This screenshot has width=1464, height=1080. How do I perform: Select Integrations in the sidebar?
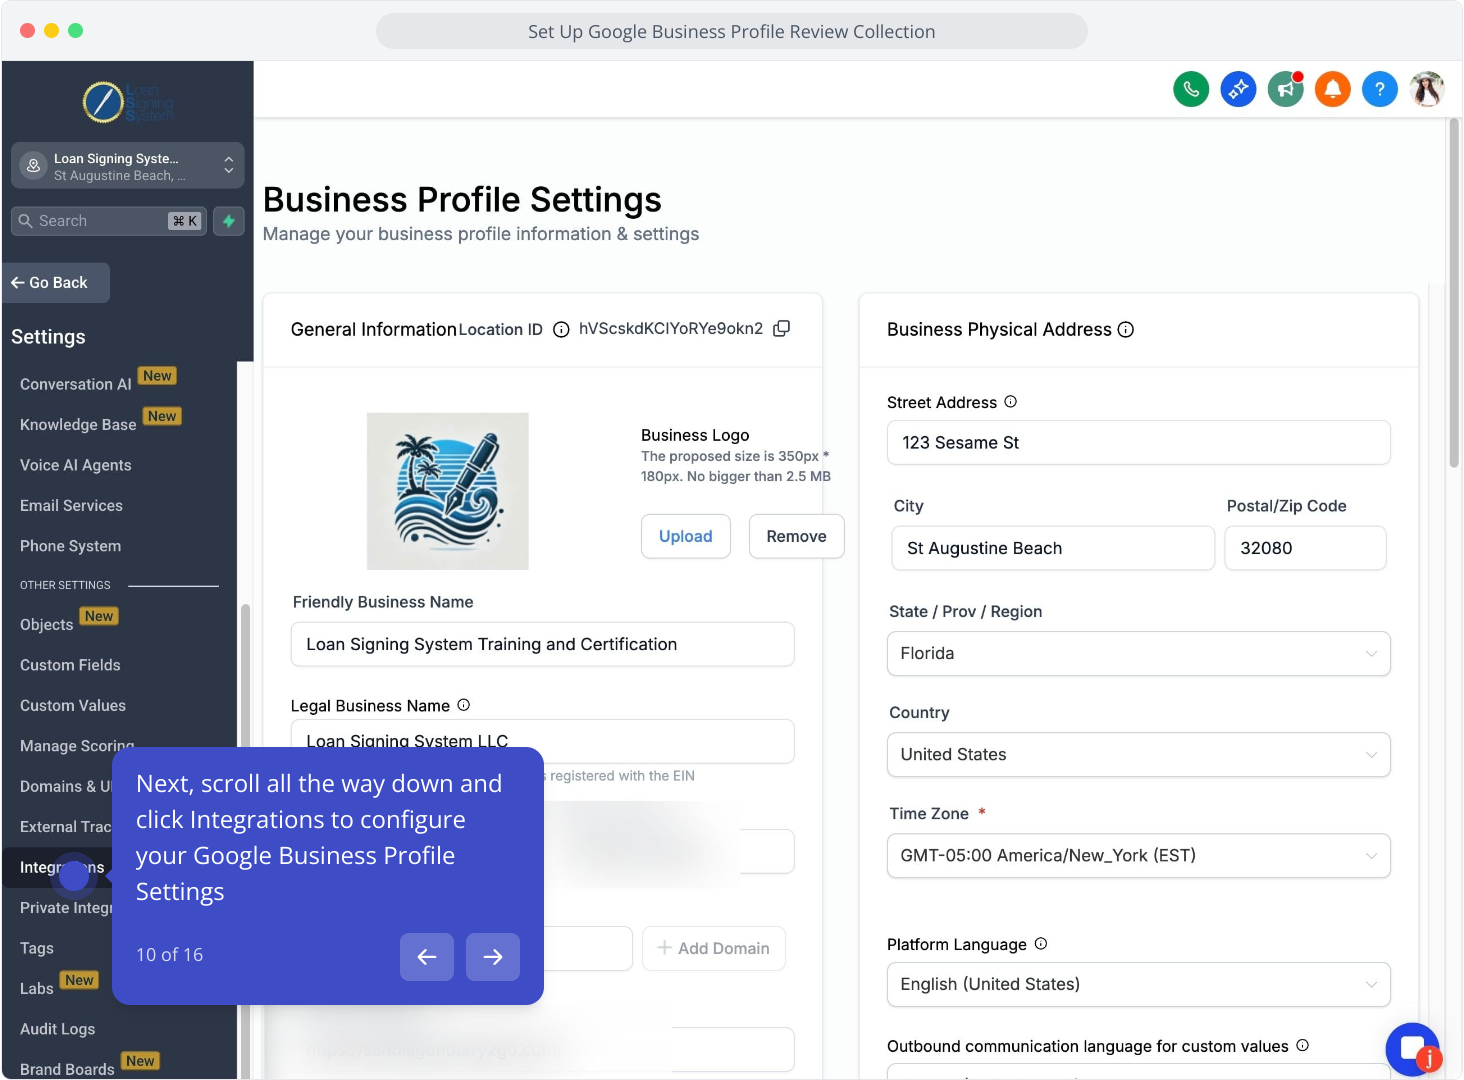click(62, 867)
